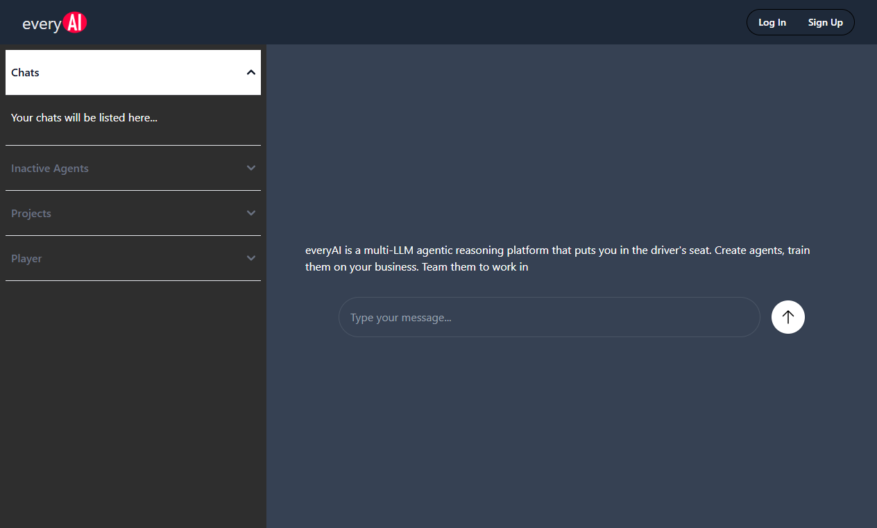The image size is (877, 528).
Task: Select the Player section label
Action: coord(26,258)
